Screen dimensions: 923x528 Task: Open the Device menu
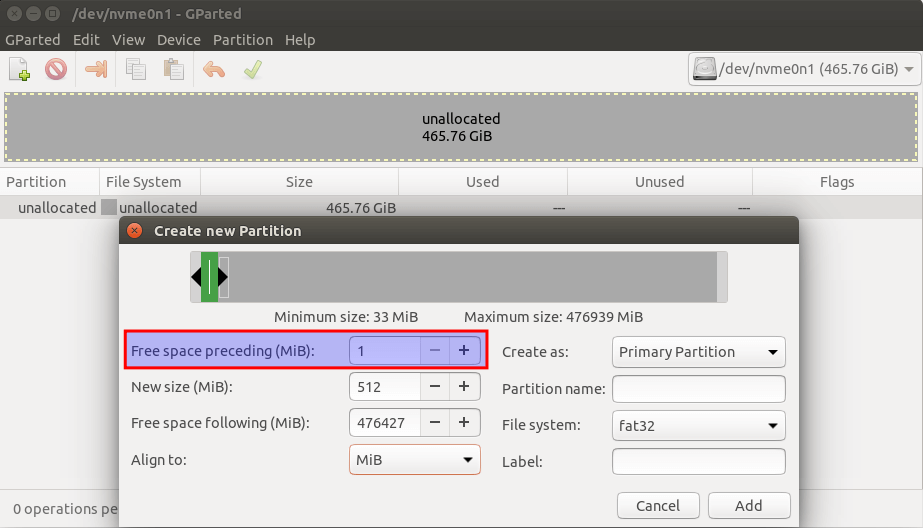tap(179, 40)
